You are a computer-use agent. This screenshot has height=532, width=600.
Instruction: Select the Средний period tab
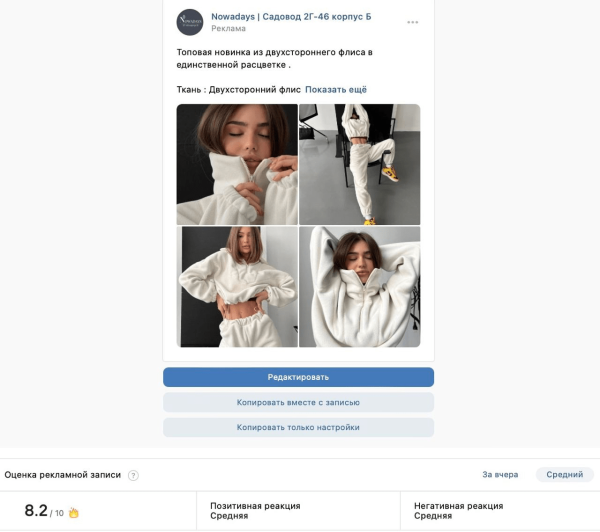pos(565,475)
